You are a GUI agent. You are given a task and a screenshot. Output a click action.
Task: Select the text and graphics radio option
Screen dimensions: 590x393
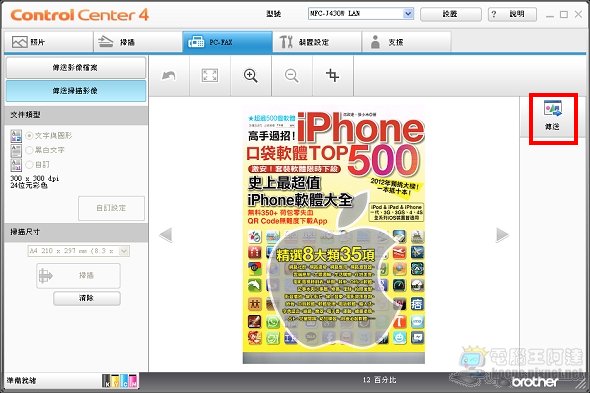(29, 136)
